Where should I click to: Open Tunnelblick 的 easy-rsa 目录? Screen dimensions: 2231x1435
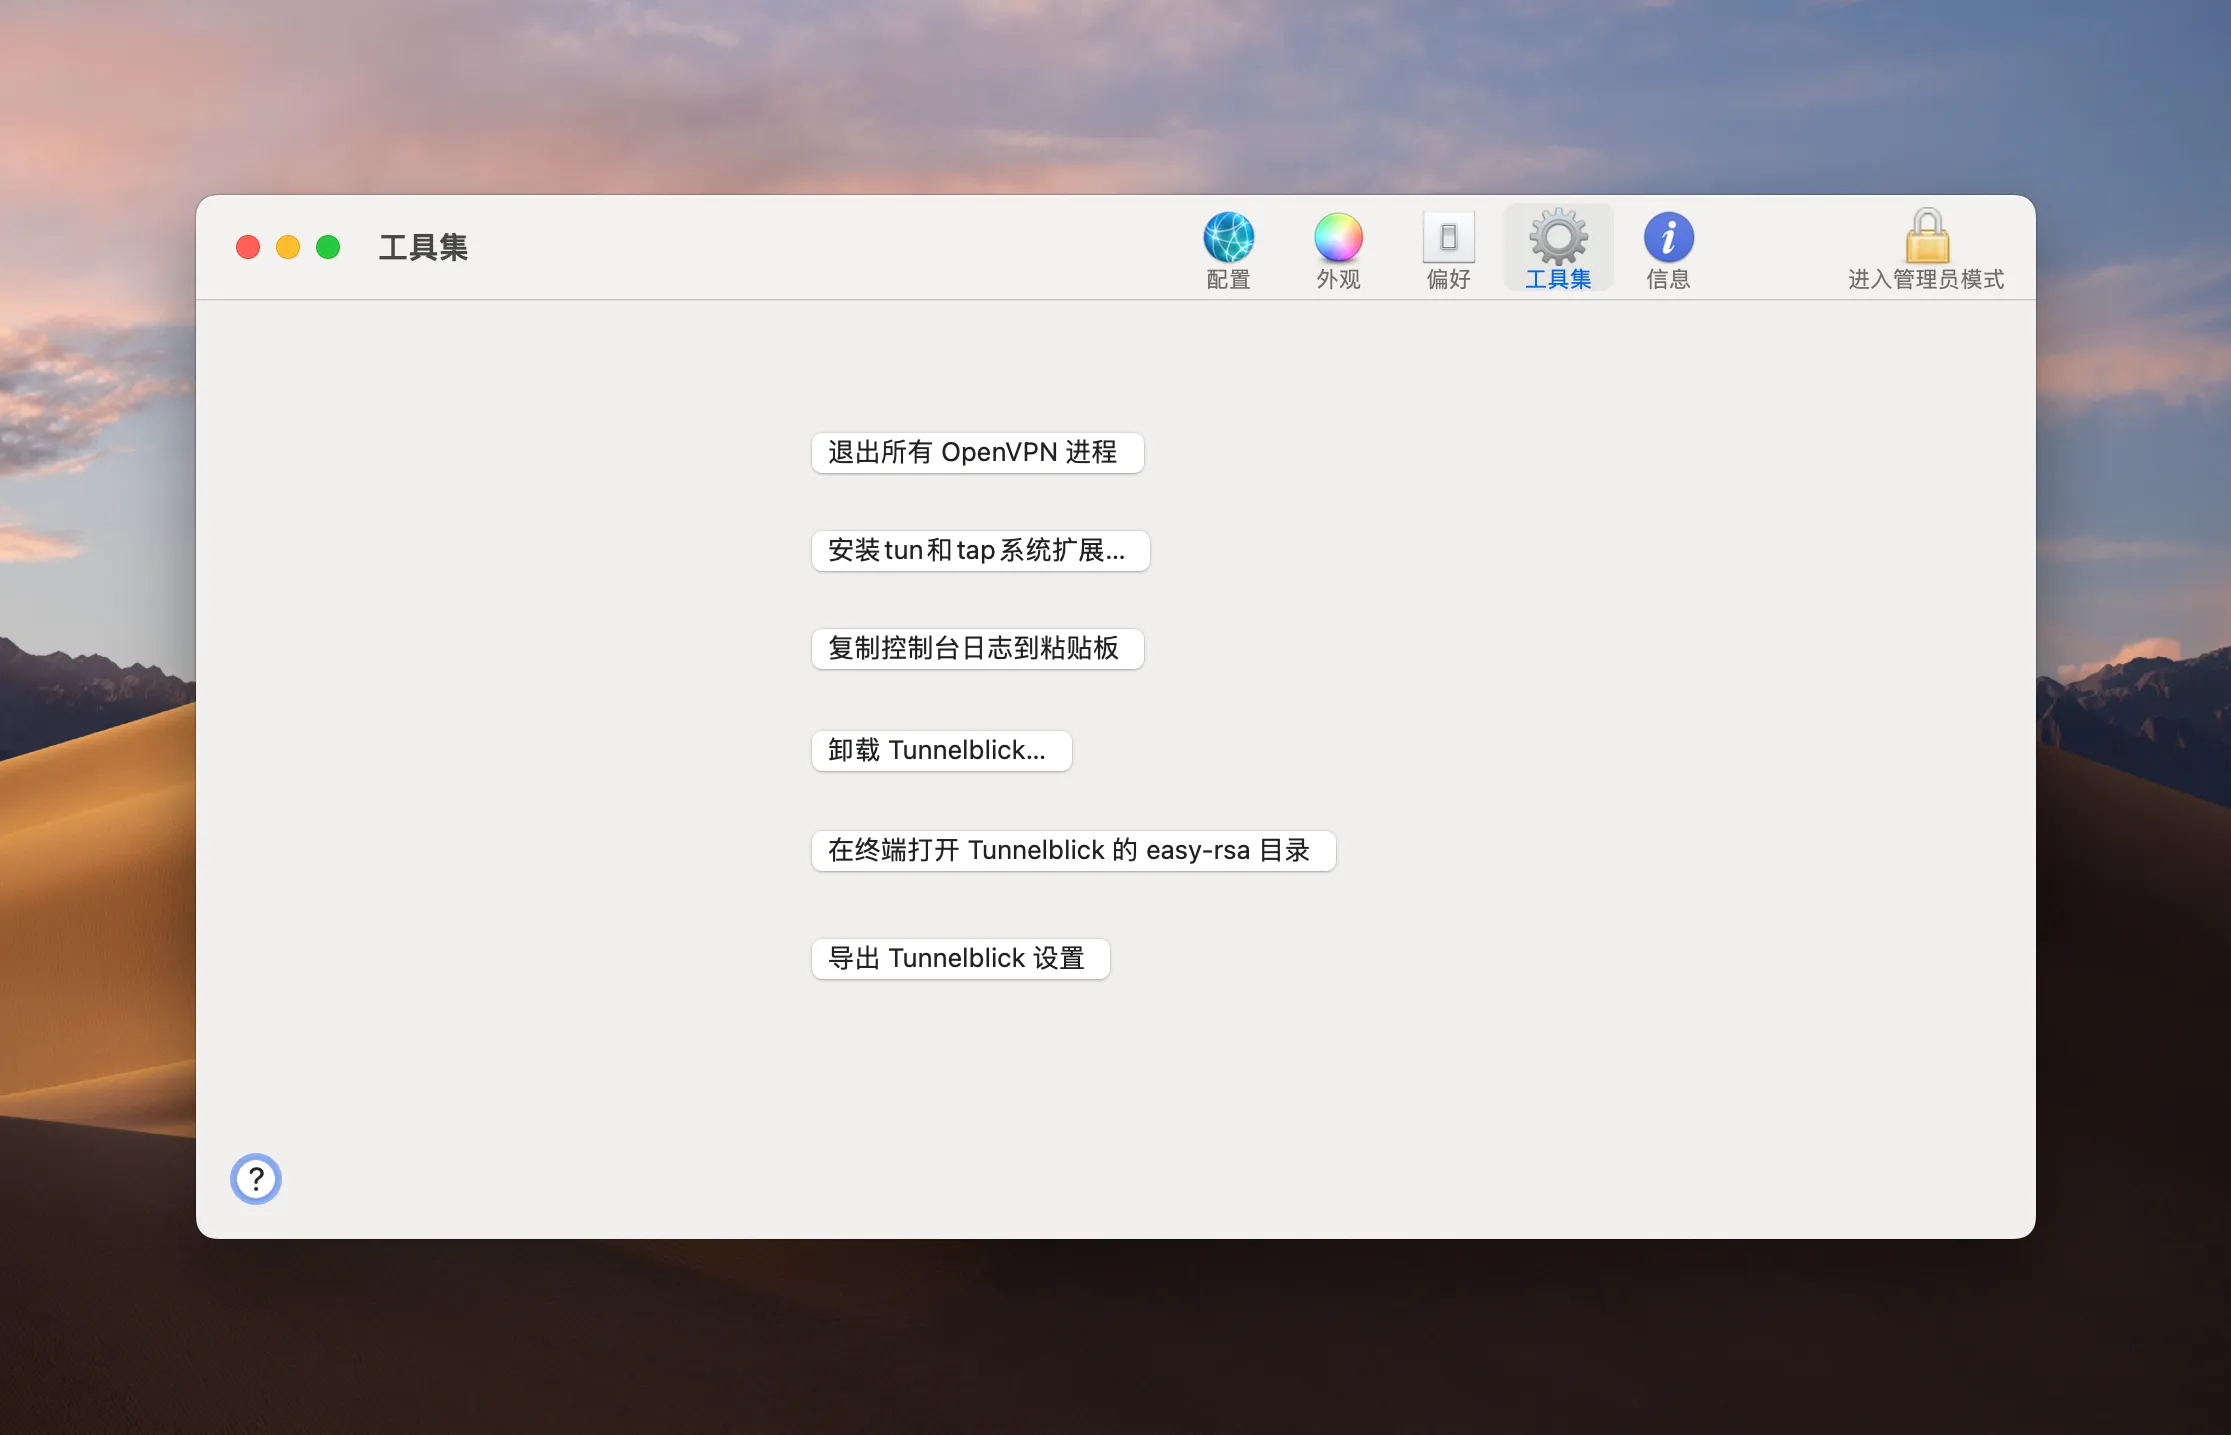[x=1073, y=850]
